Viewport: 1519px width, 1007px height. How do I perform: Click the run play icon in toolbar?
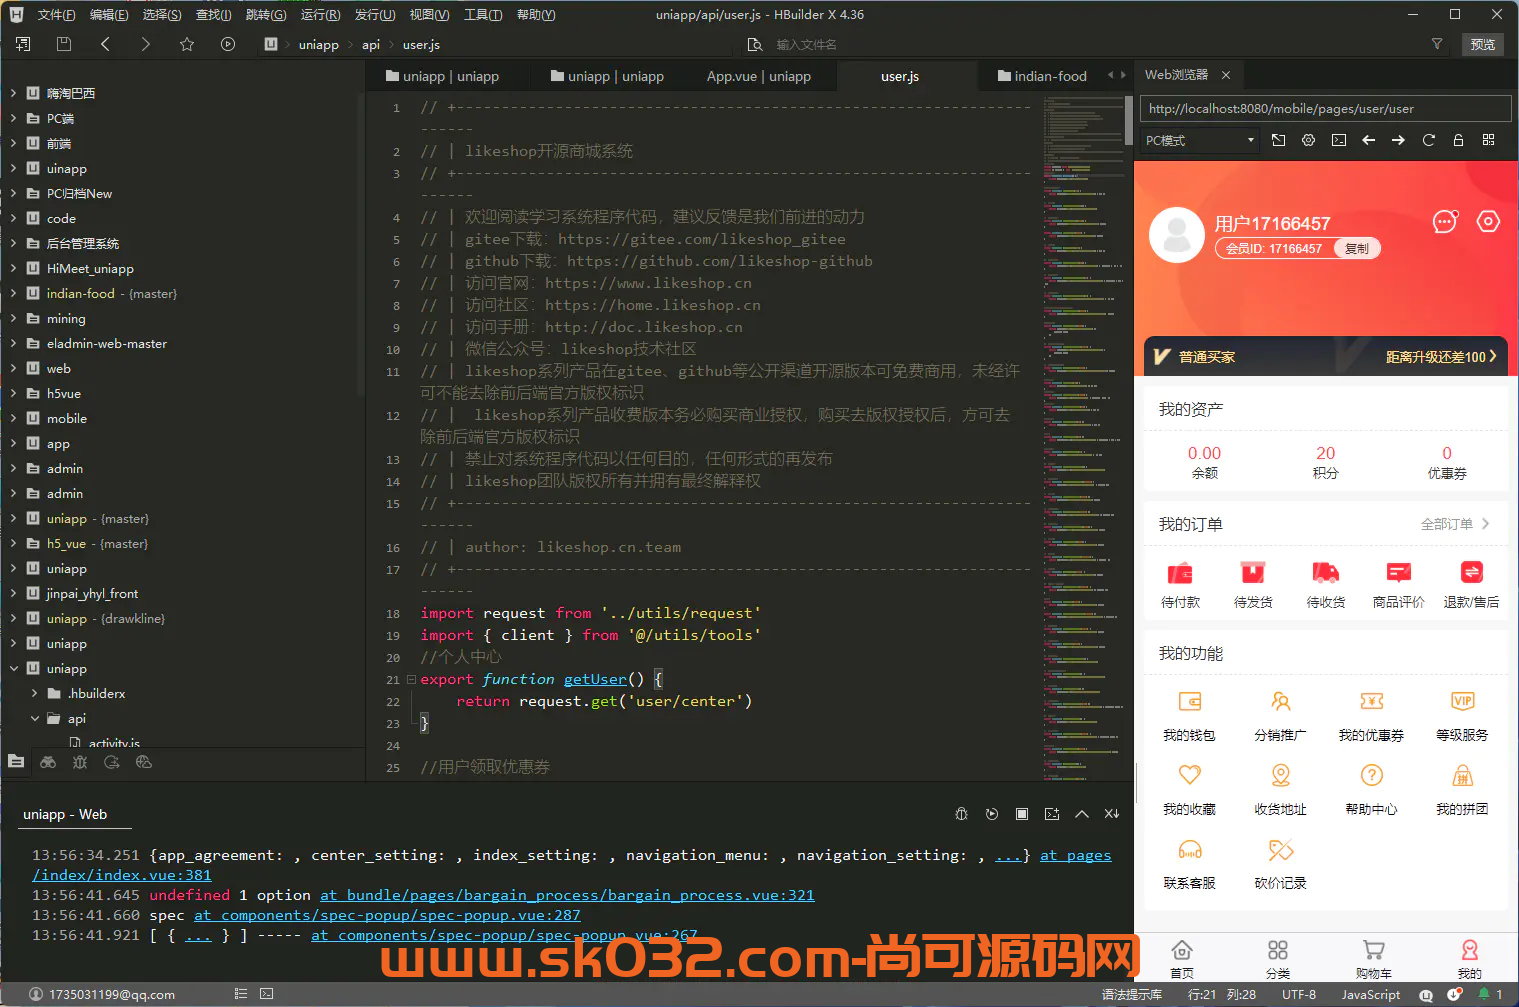click(x=228, y=44)
